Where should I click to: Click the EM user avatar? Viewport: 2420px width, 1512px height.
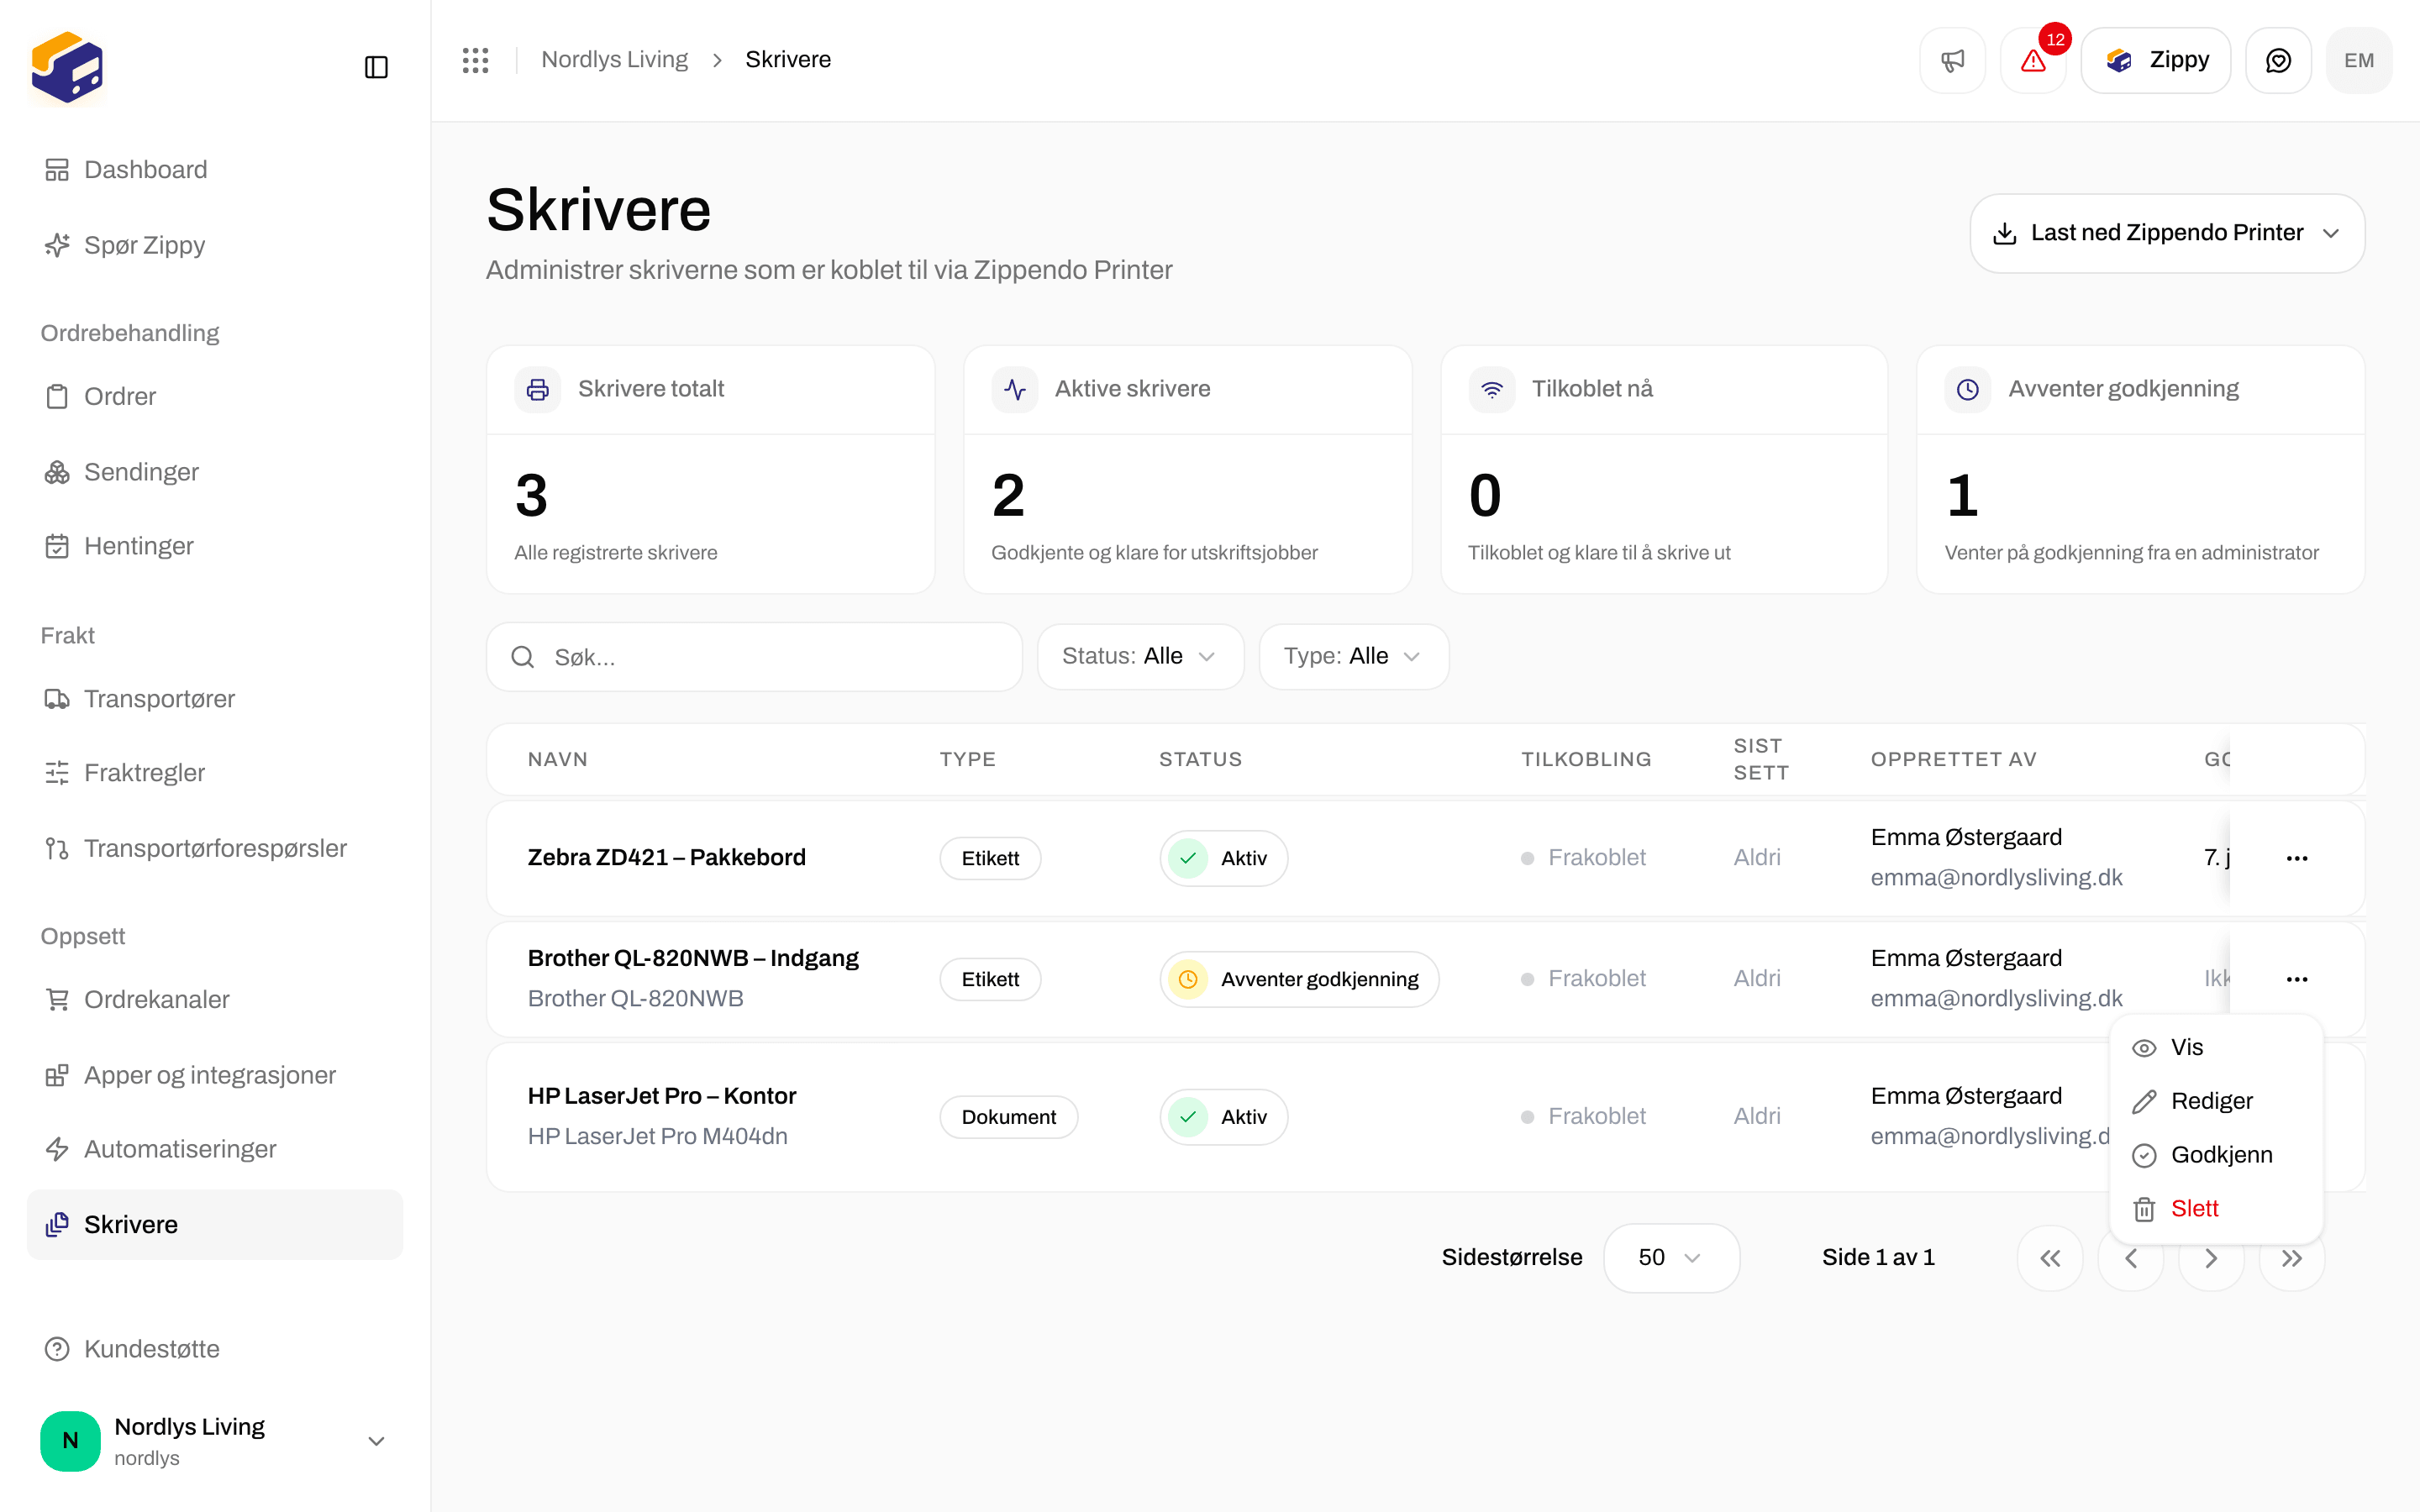tap(2359, 60)
